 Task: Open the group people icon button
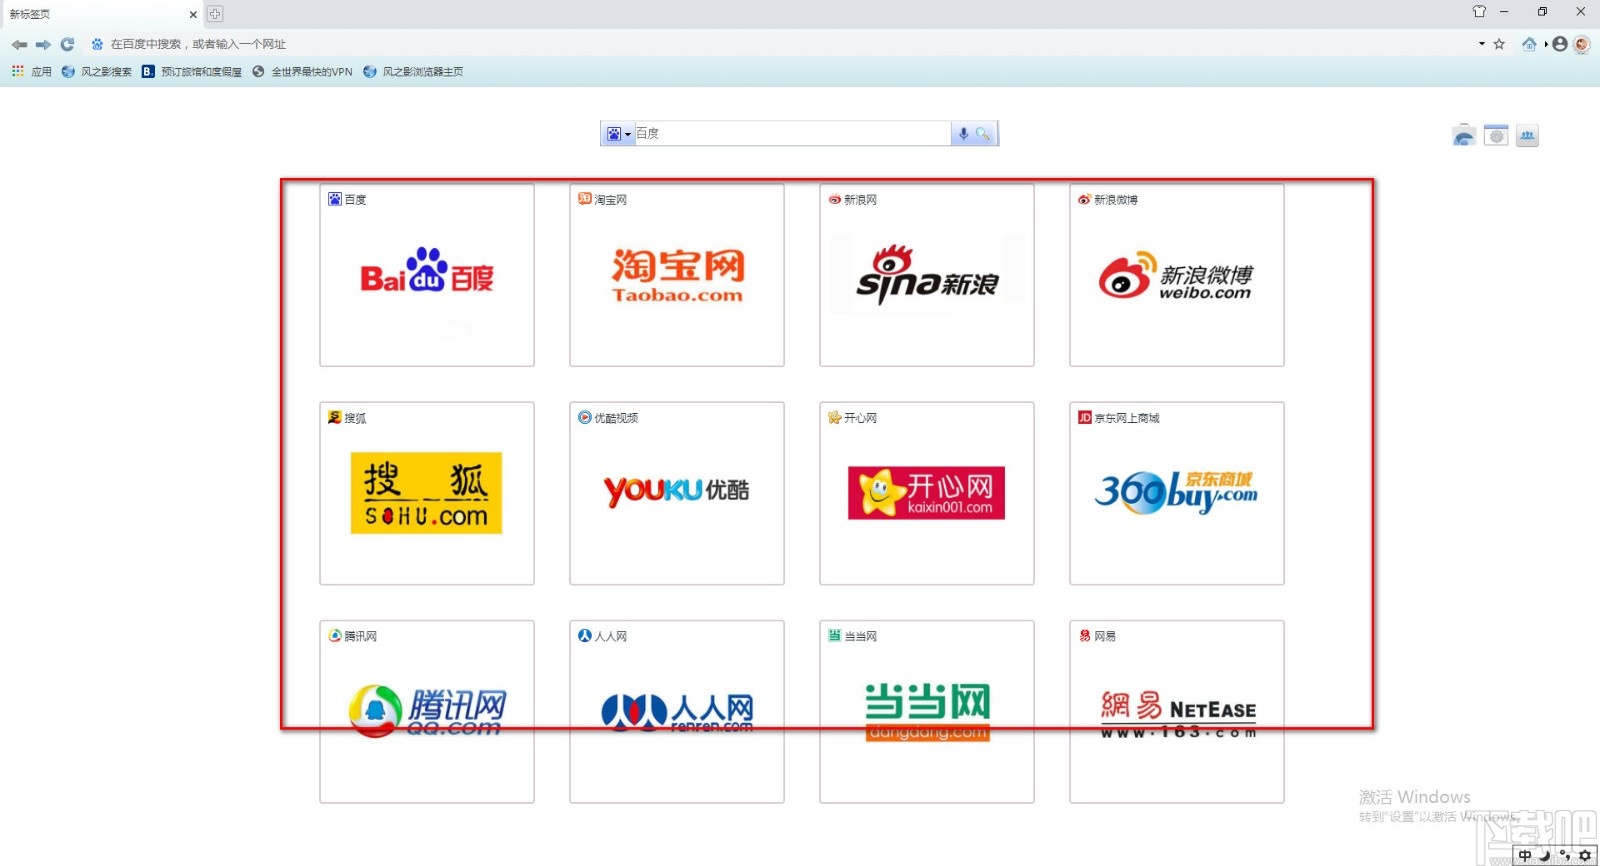coord(1527,136)
